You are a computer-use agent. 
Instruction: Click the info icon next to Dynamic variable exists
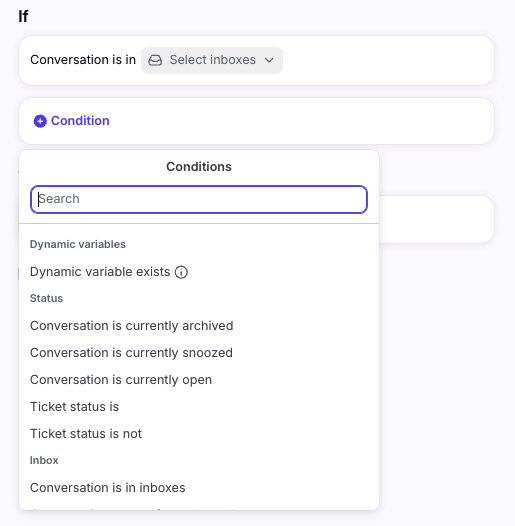pyautogui.click(x=181, y=272)
